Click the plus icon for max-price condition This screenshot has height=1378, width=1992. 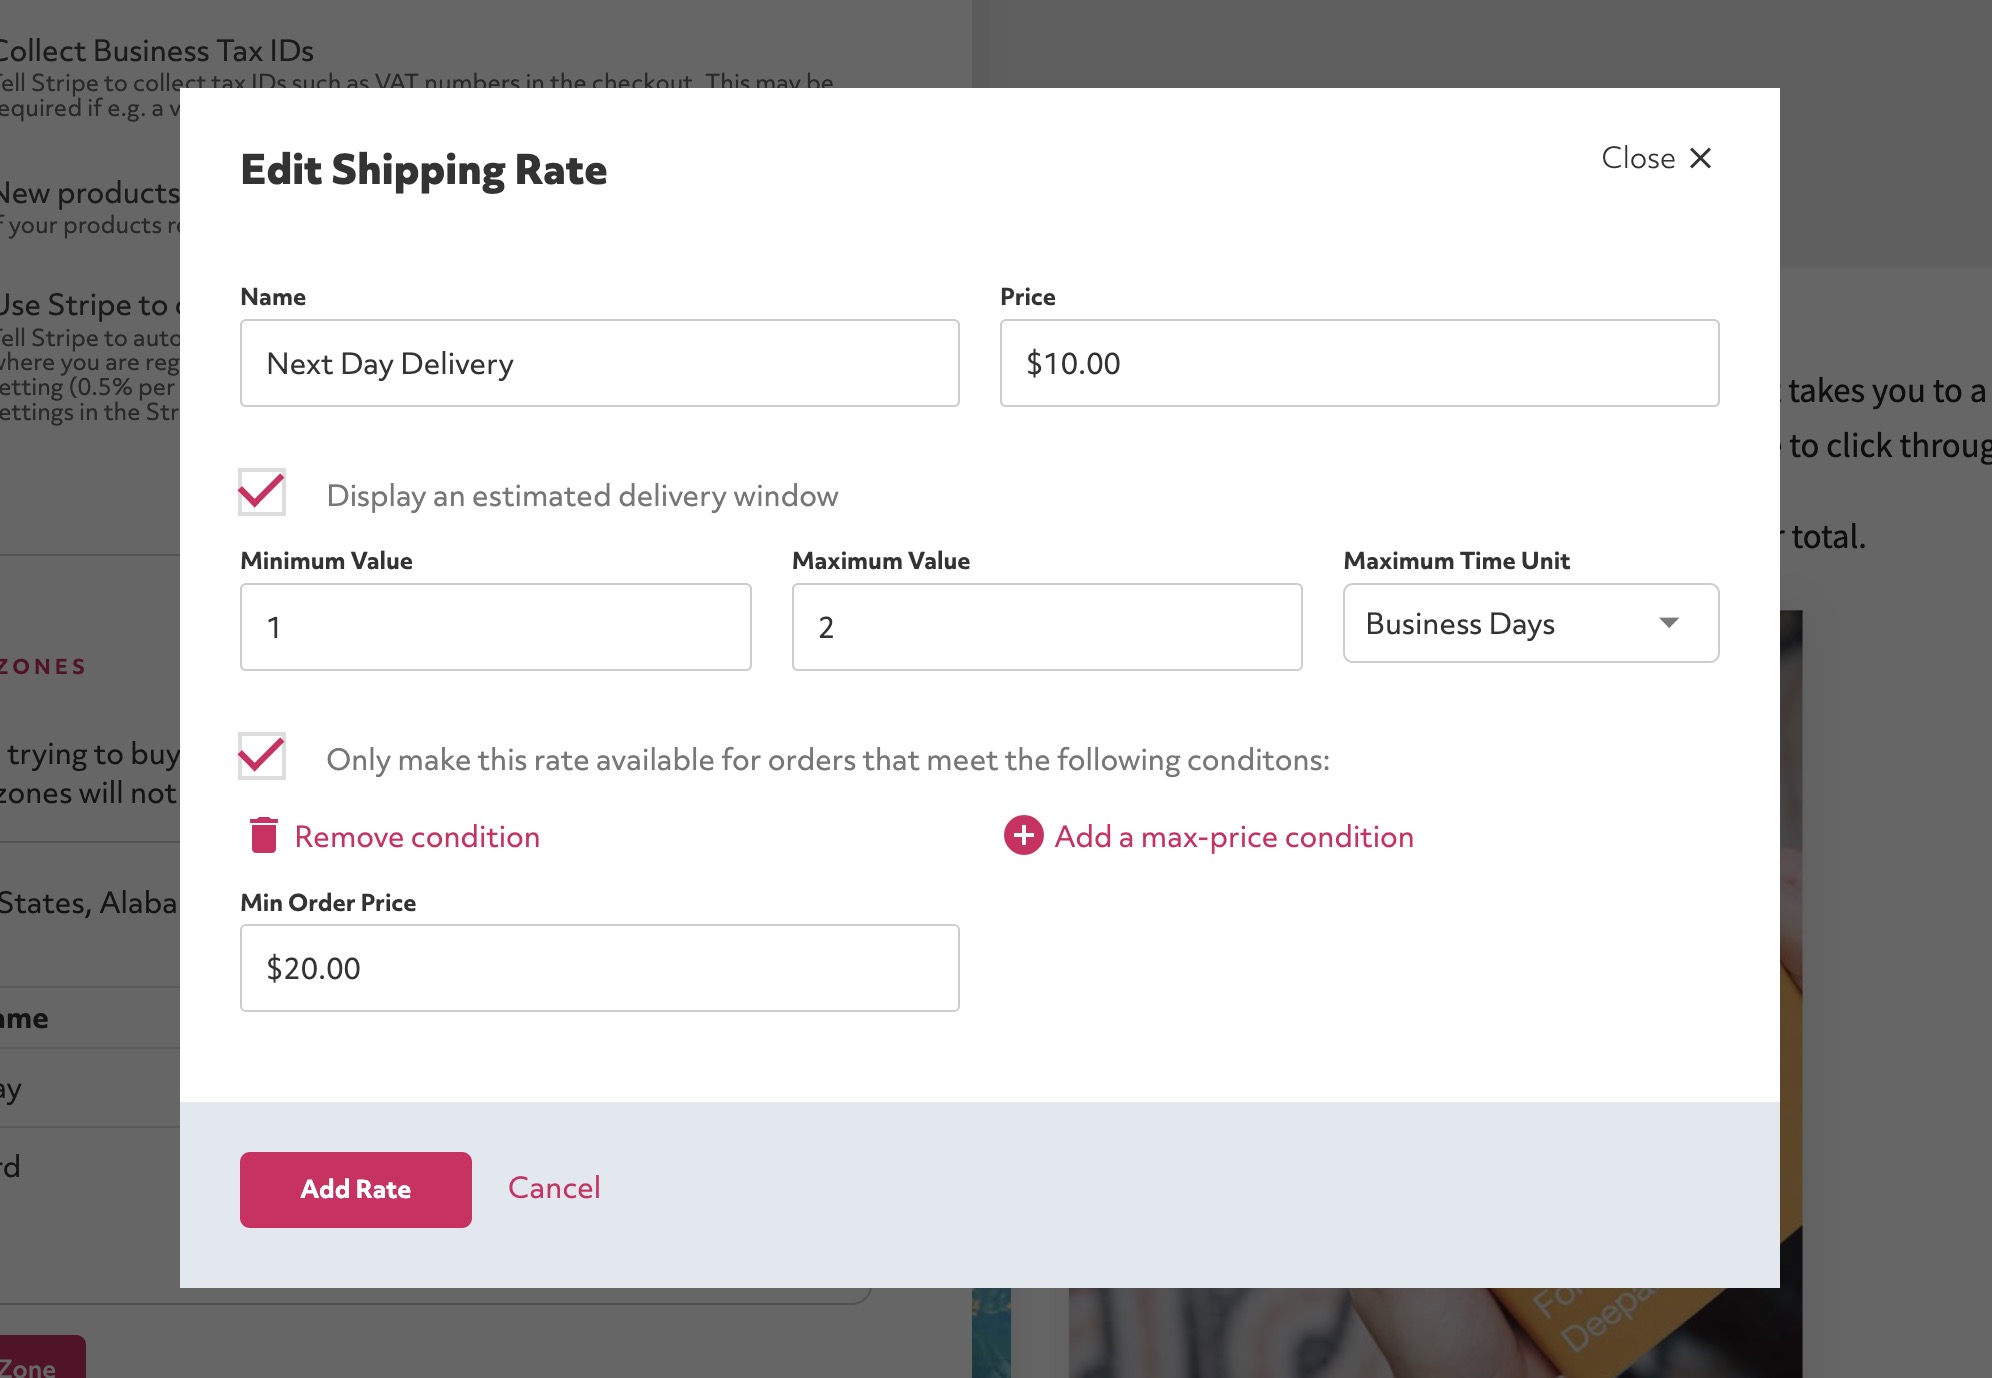1023,835
